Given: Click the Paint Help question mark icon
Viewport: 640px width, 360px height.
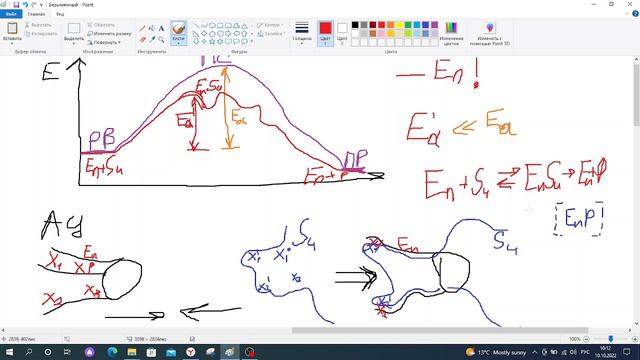Looking at the screenshot, I should click(635, 14).
